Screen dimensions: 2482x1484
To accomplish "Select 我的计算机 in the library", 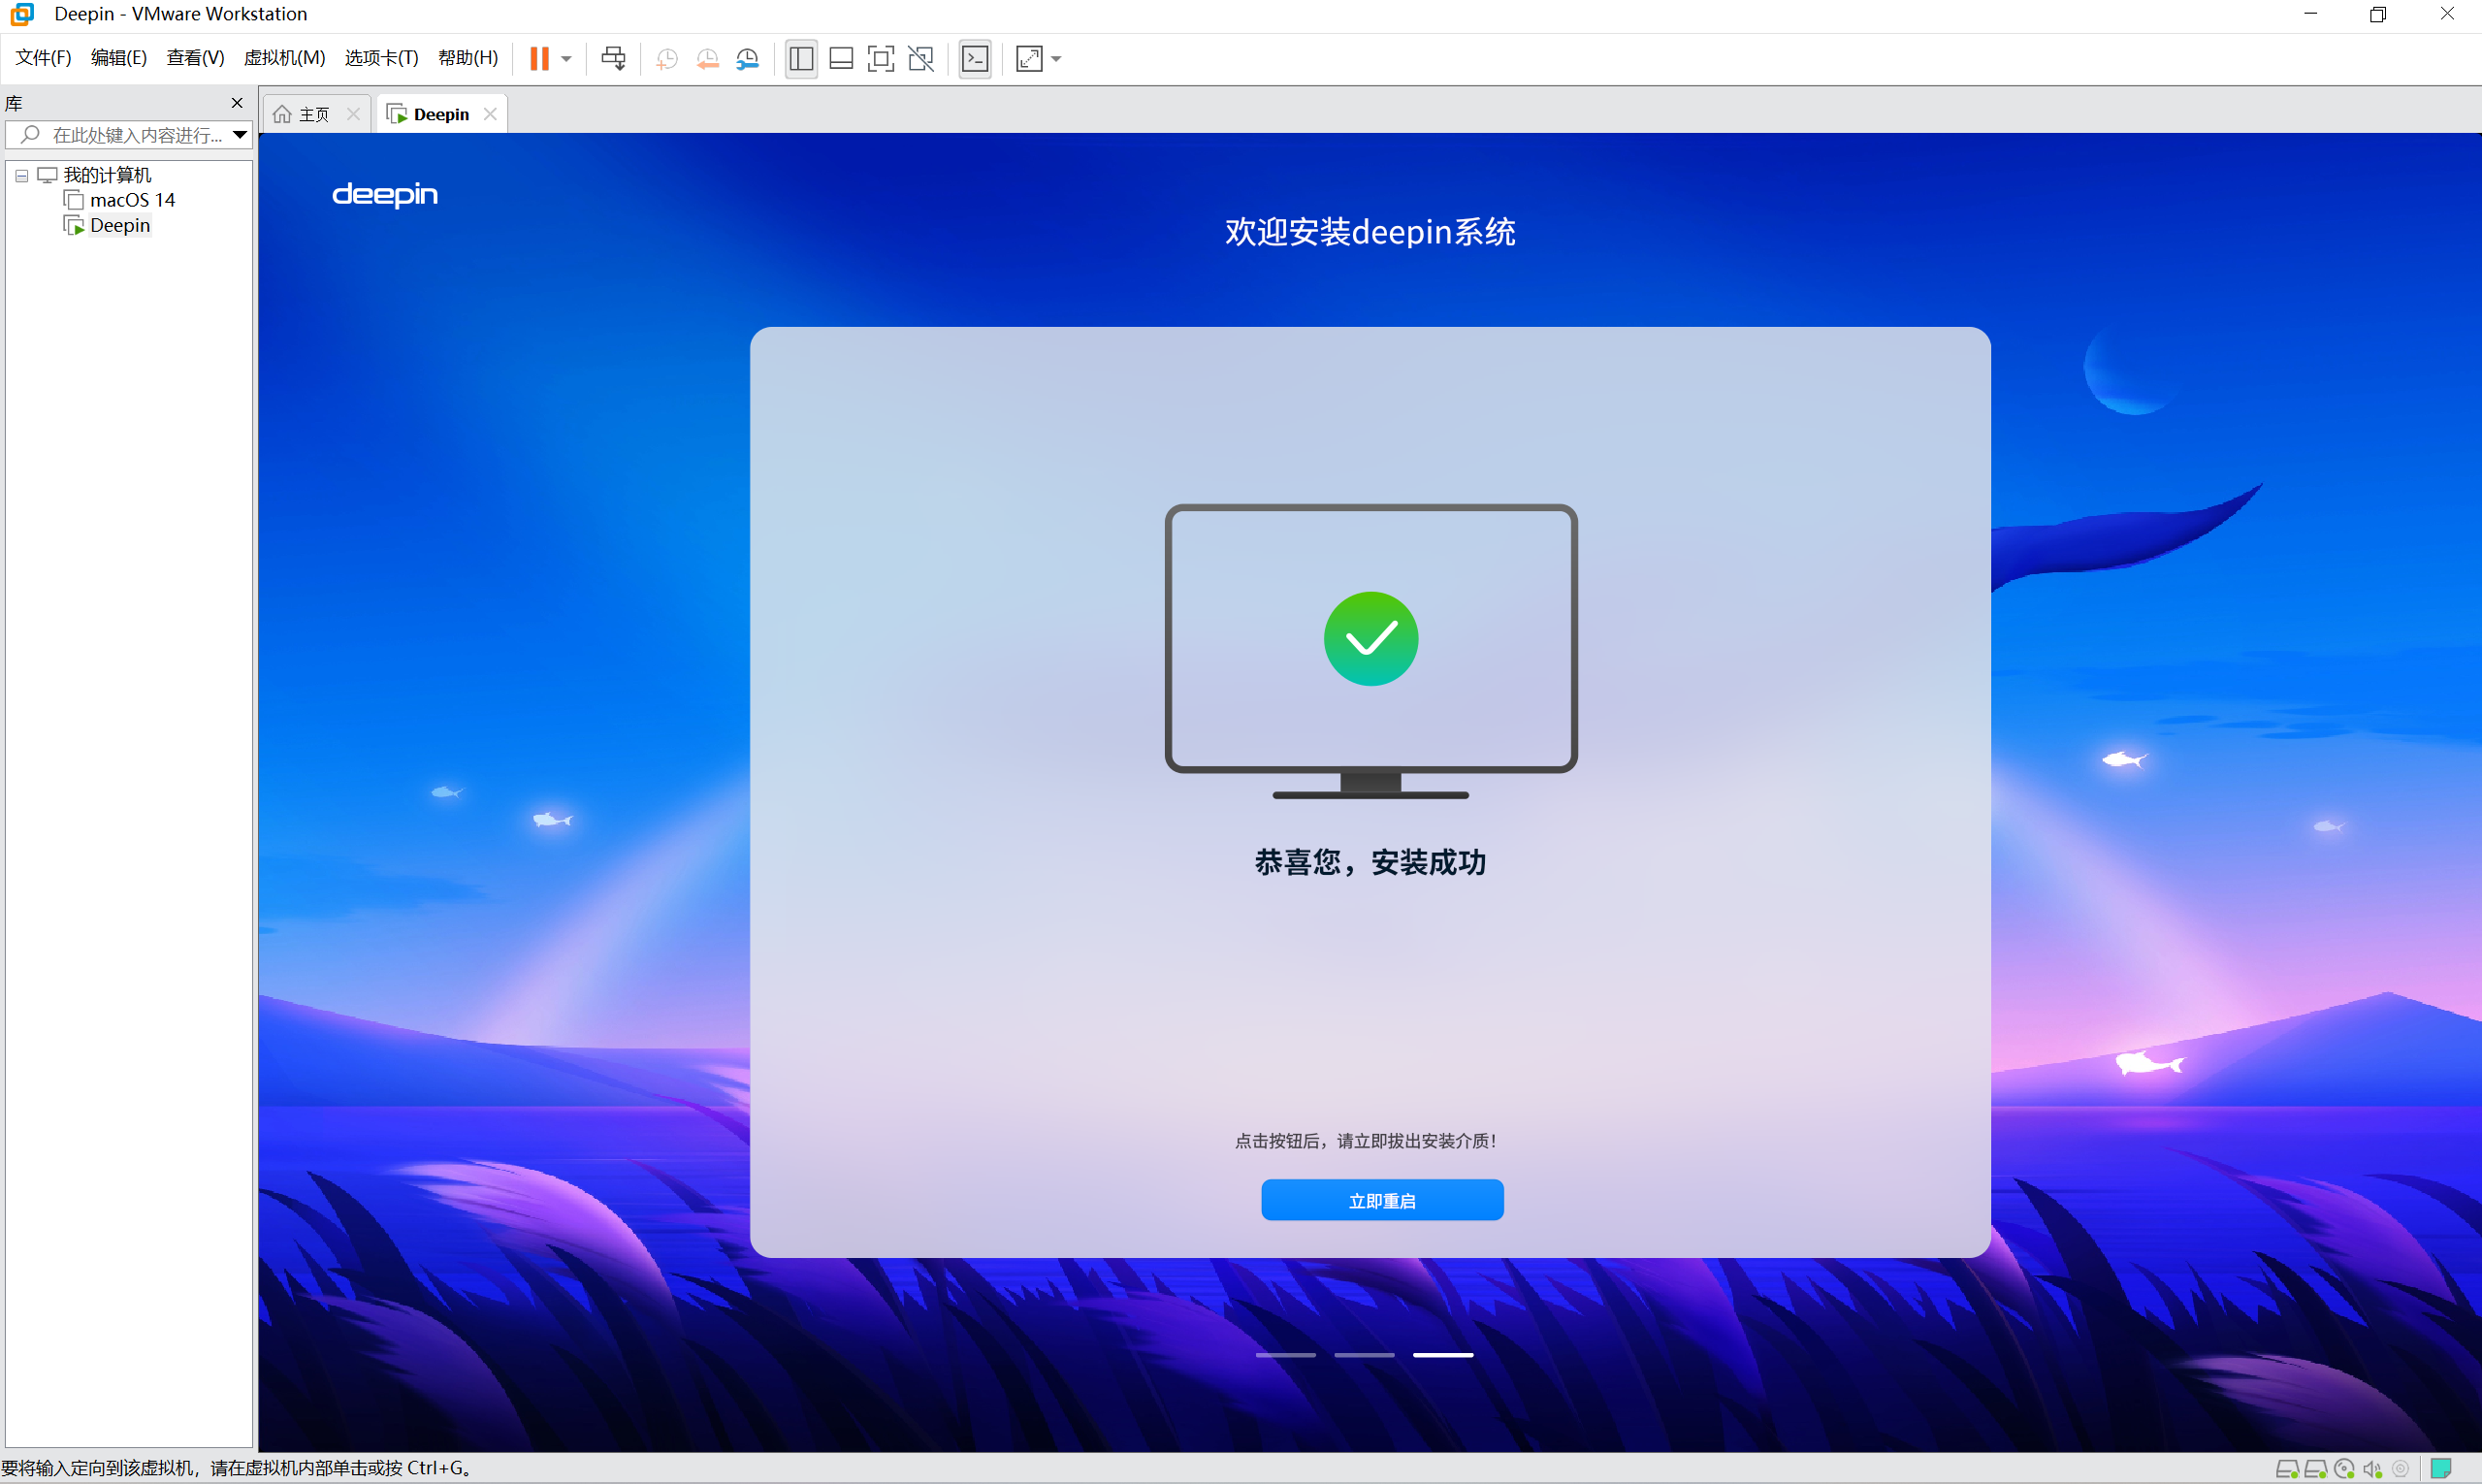I will [107, 175].
